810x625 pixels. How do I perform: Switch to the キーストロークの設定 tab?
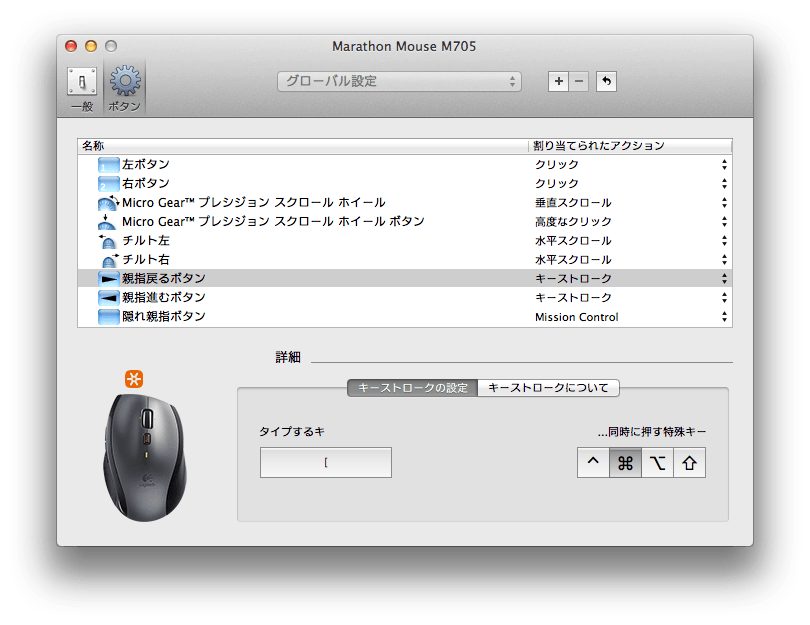412,388
